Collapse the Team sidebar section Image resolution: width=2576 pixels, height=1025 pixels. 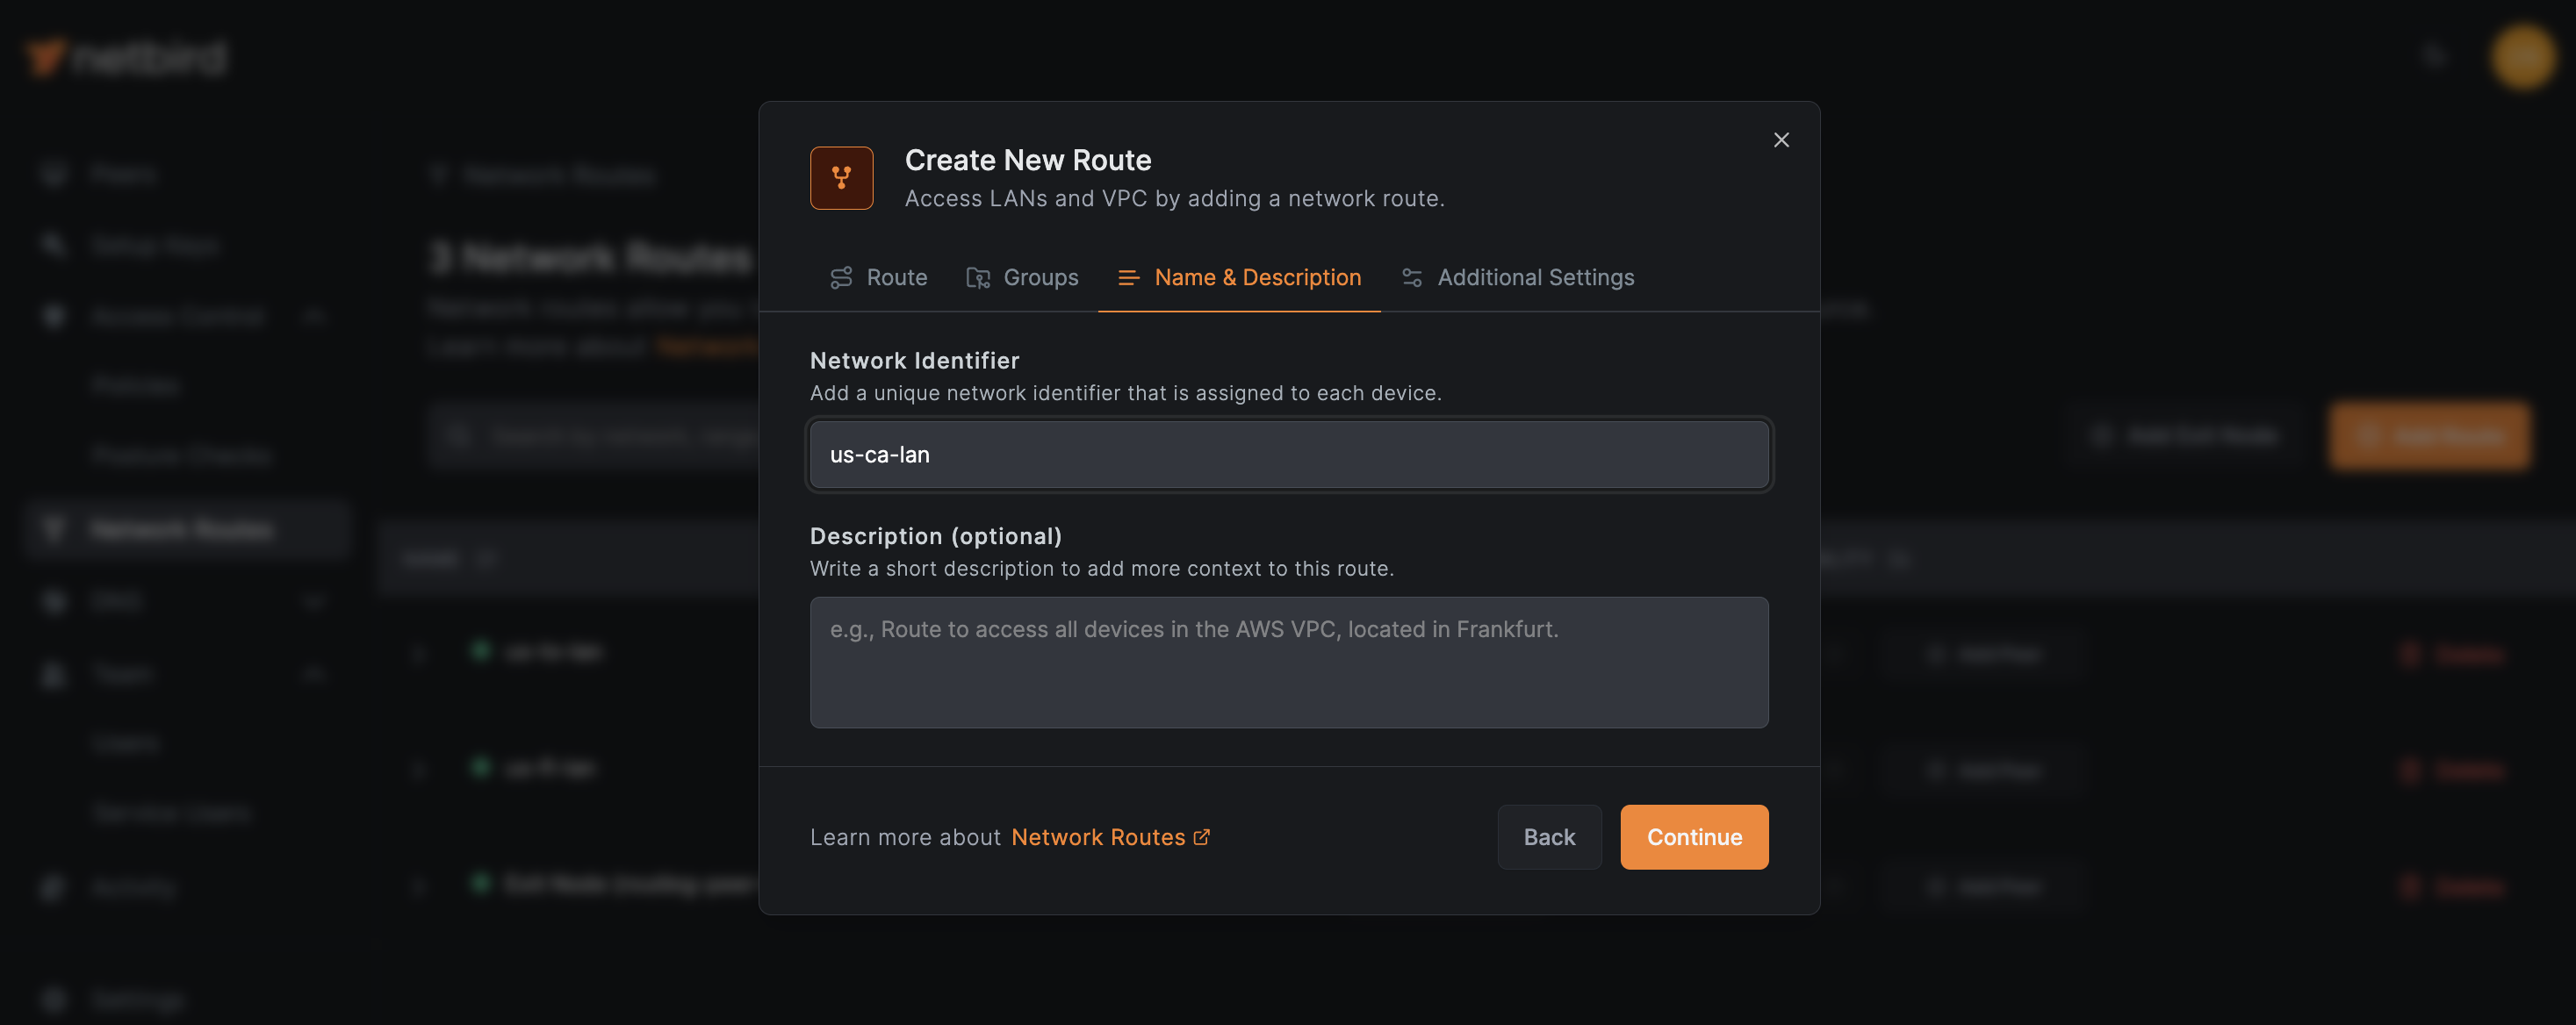point(313,674)
